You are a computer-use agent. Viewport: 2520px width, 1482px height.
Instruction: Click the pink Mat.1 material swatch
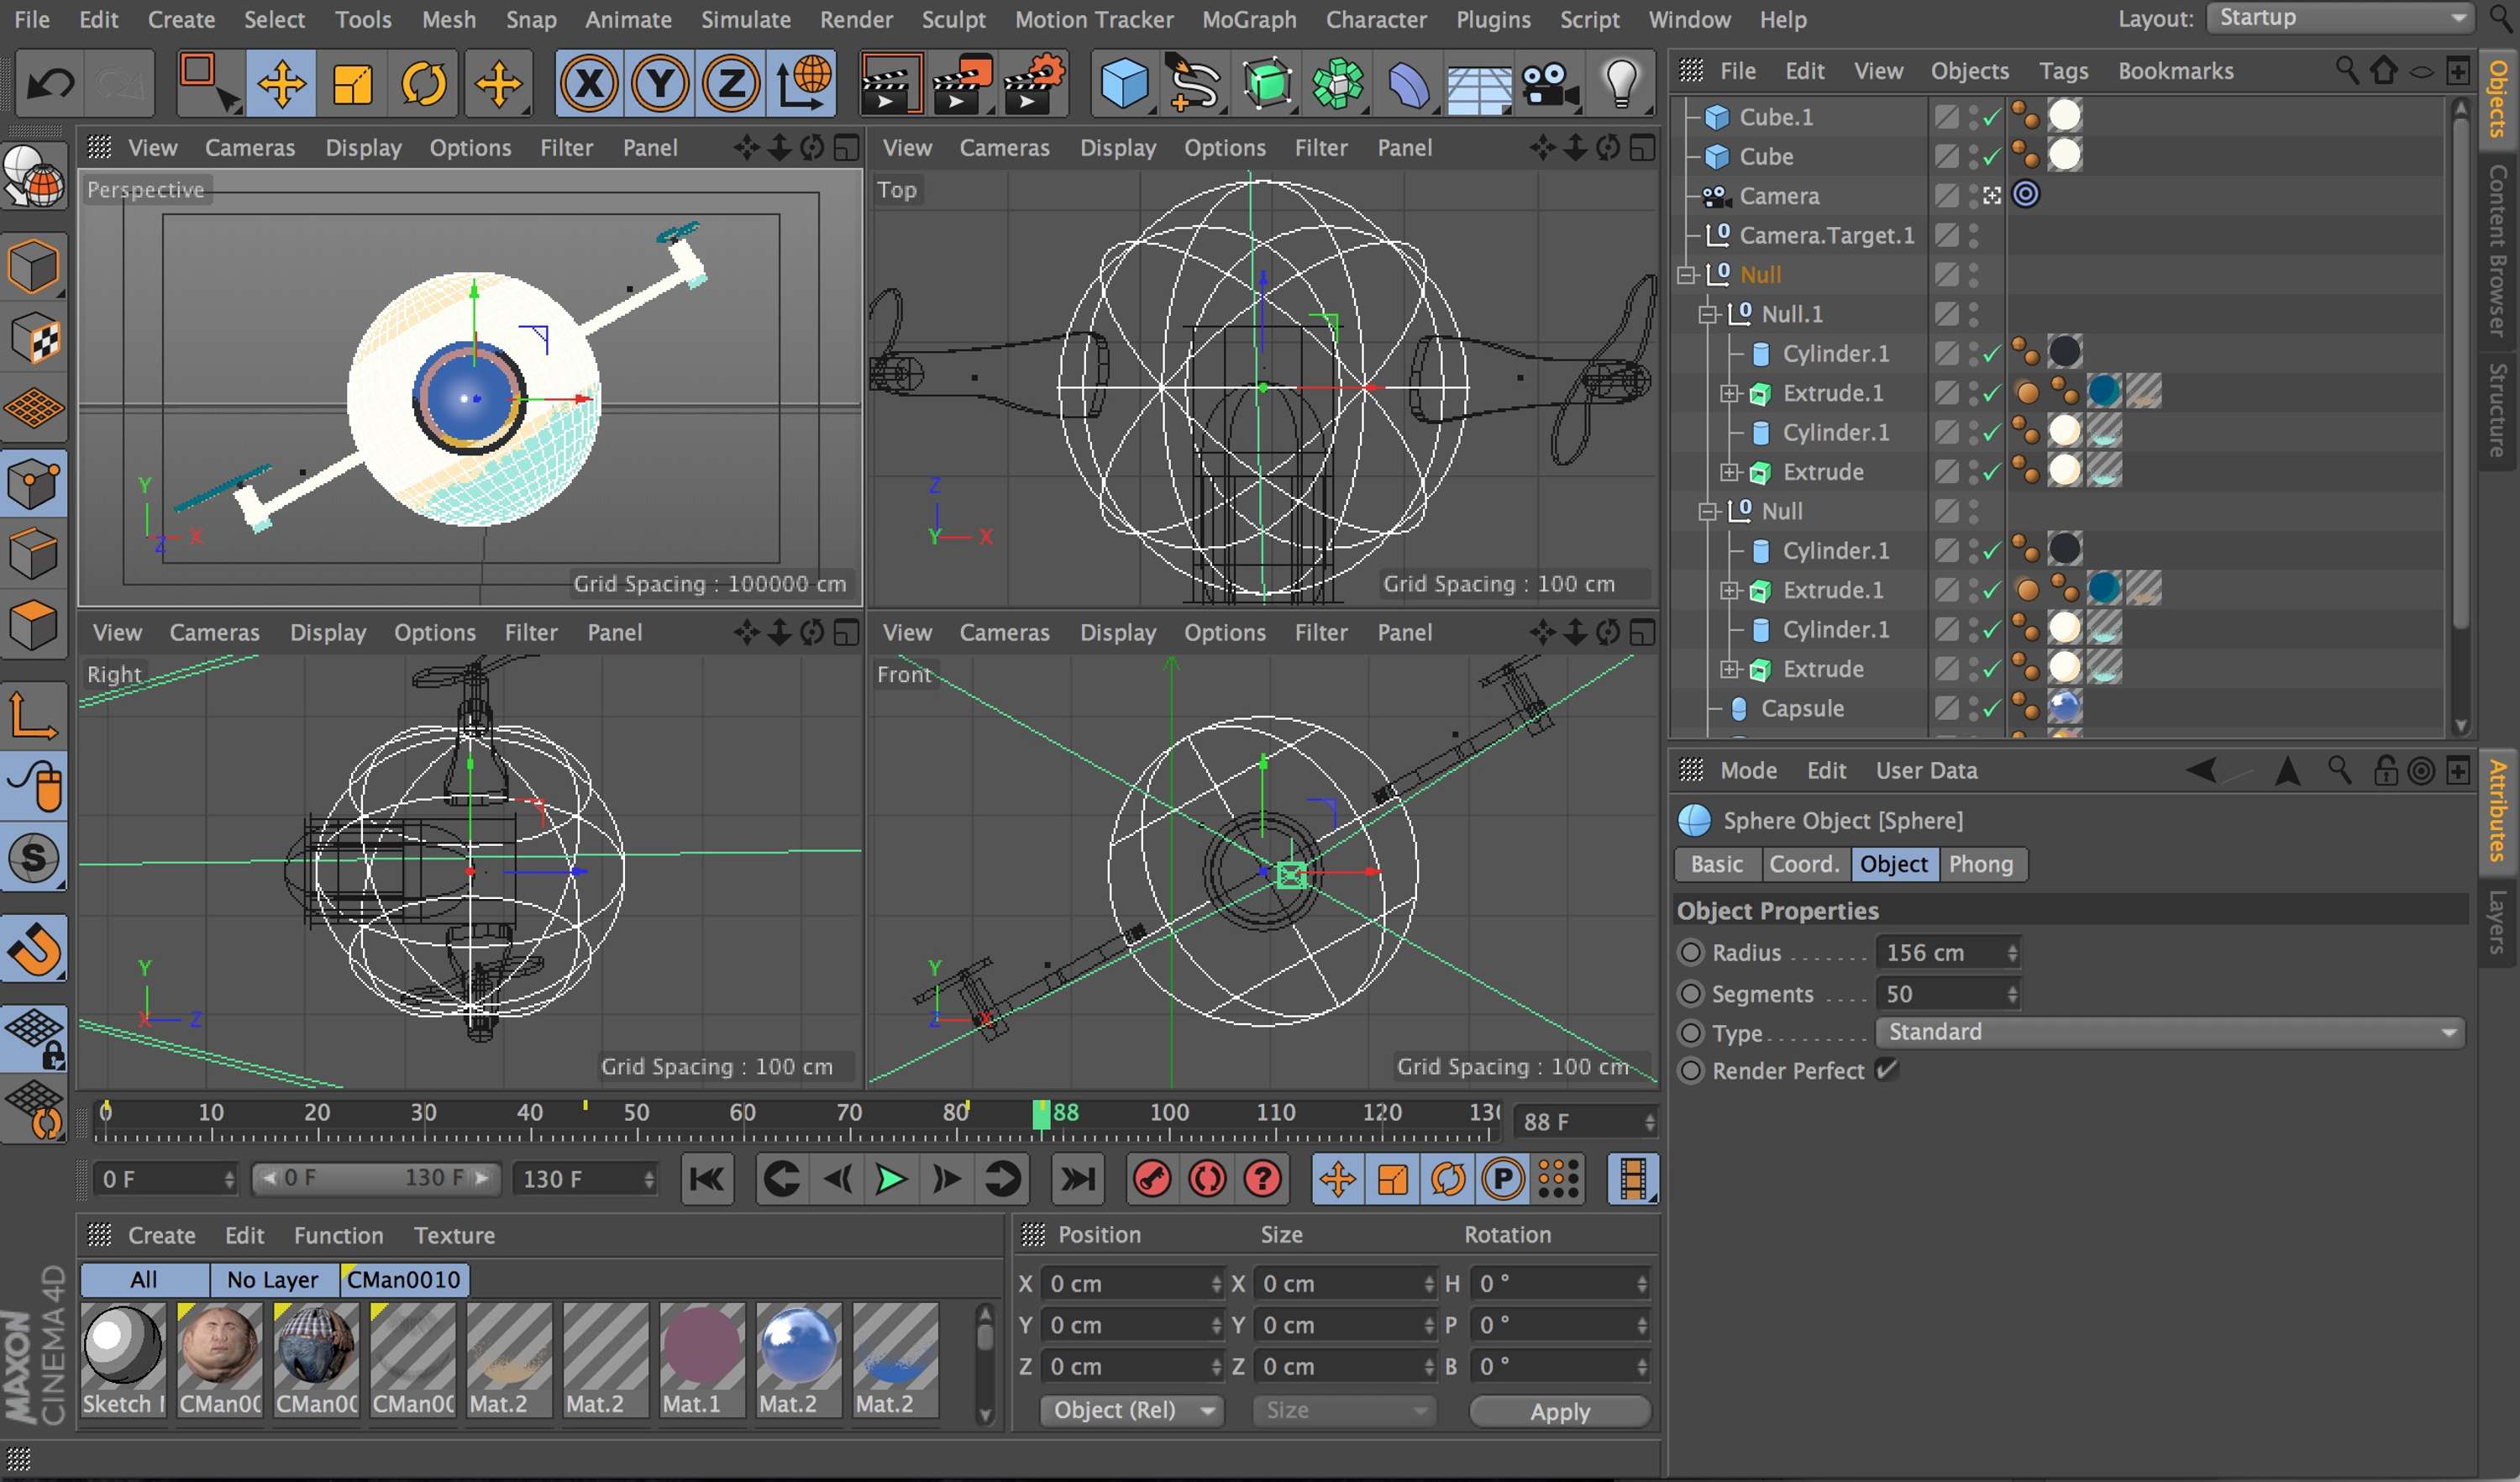point(702,1347)
